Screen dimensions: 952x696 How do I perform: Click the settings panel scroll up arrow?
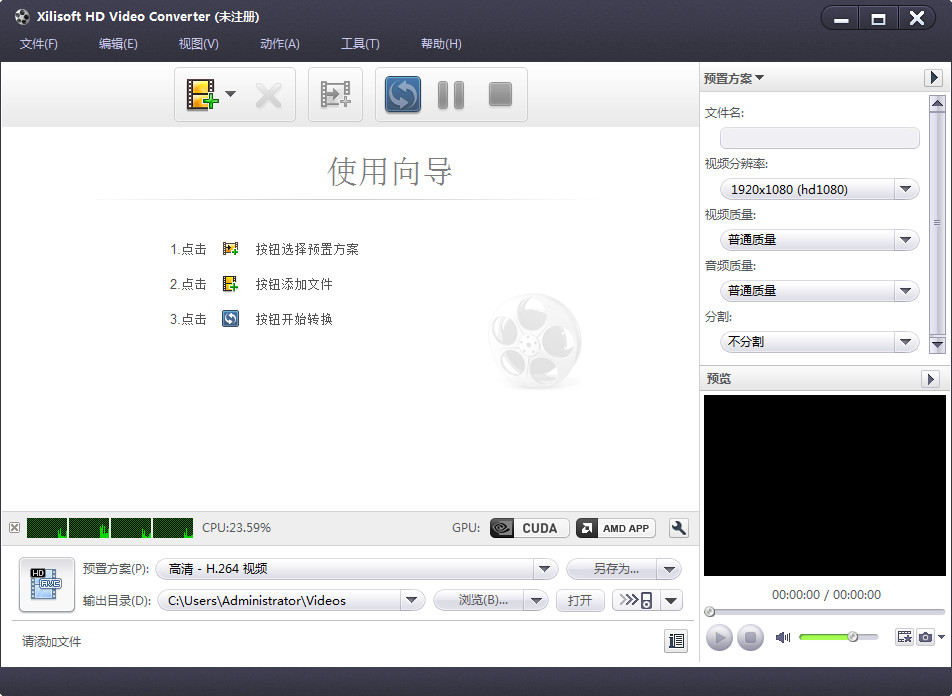[937, 104]
